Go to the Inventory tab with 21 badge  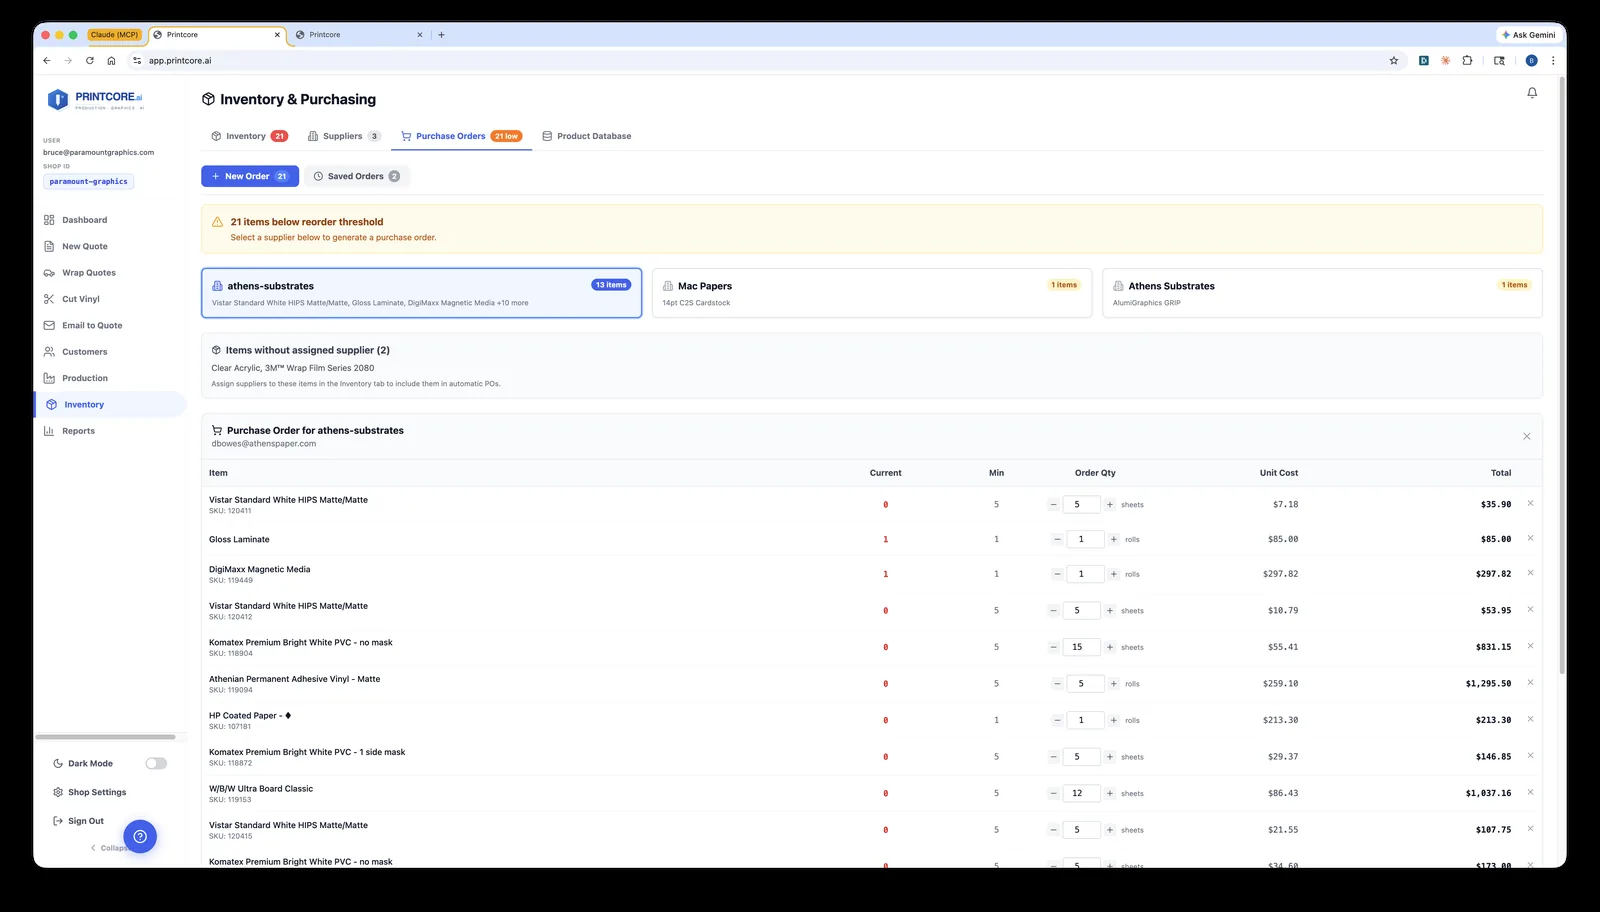click(x=249, y=136)
